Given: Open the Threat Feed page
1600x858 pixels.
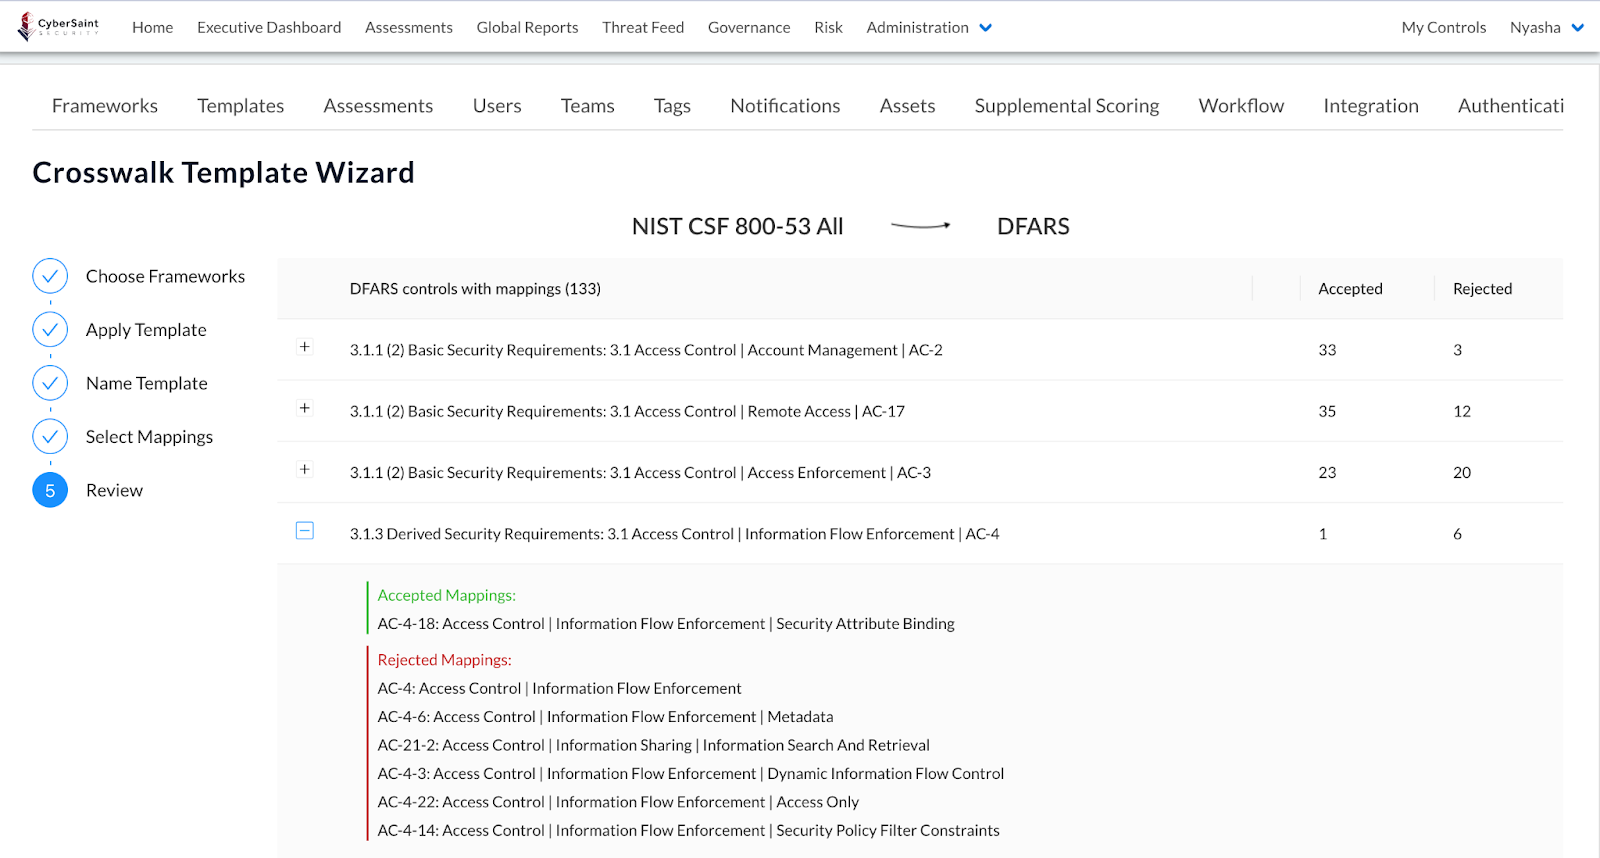Looking at the screenshot, I should tap(643, 27).
